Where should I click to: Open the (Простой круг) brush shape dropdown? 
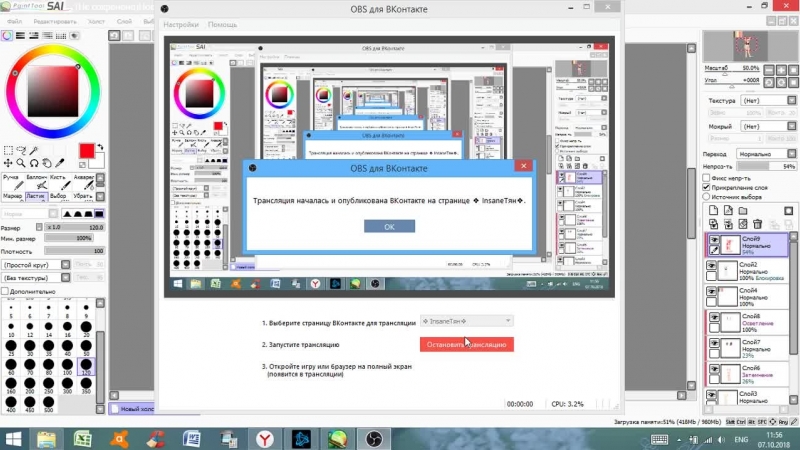click(36, 265)
